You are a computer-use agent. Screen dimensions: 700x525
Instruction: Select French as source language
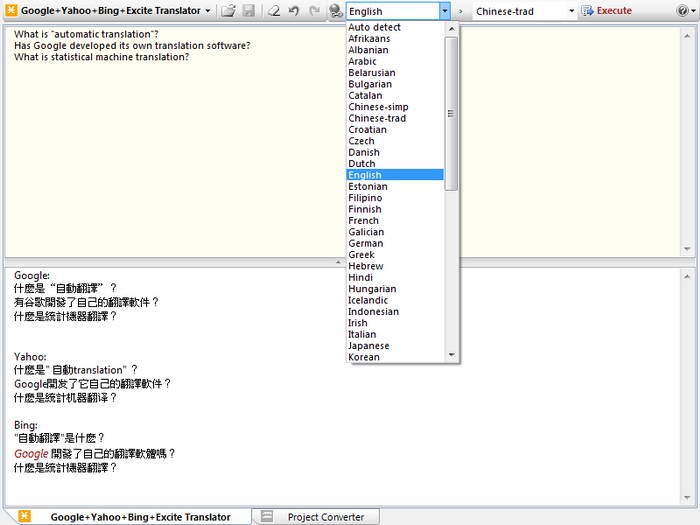pyautogui.click(x=395, y=221)
